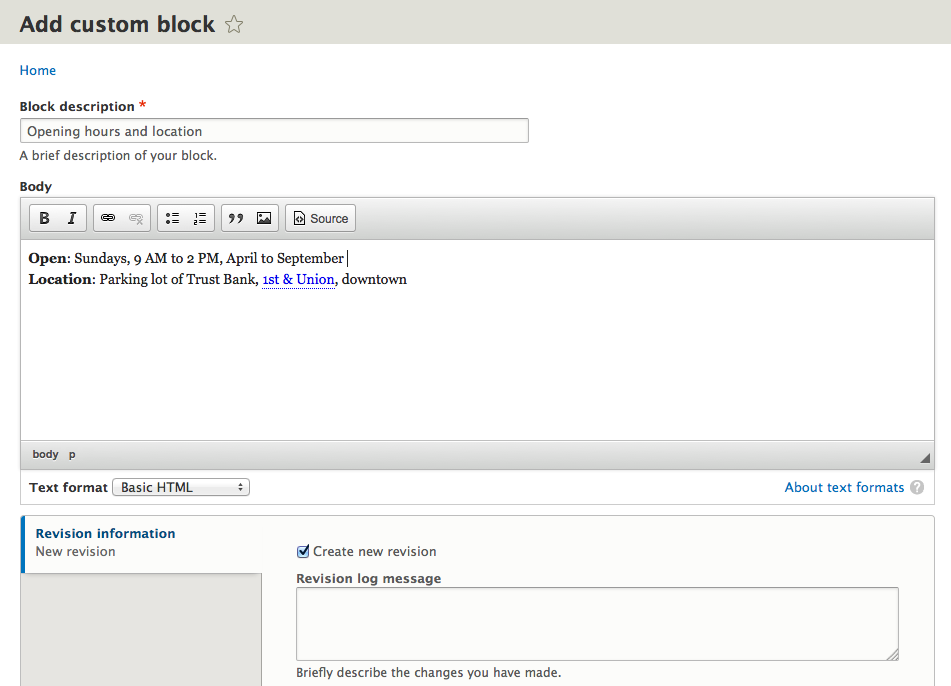The width and height of the screenshot is (951, 686).
Task: Focus the Block description field
Action: click(x=273, y=130)
